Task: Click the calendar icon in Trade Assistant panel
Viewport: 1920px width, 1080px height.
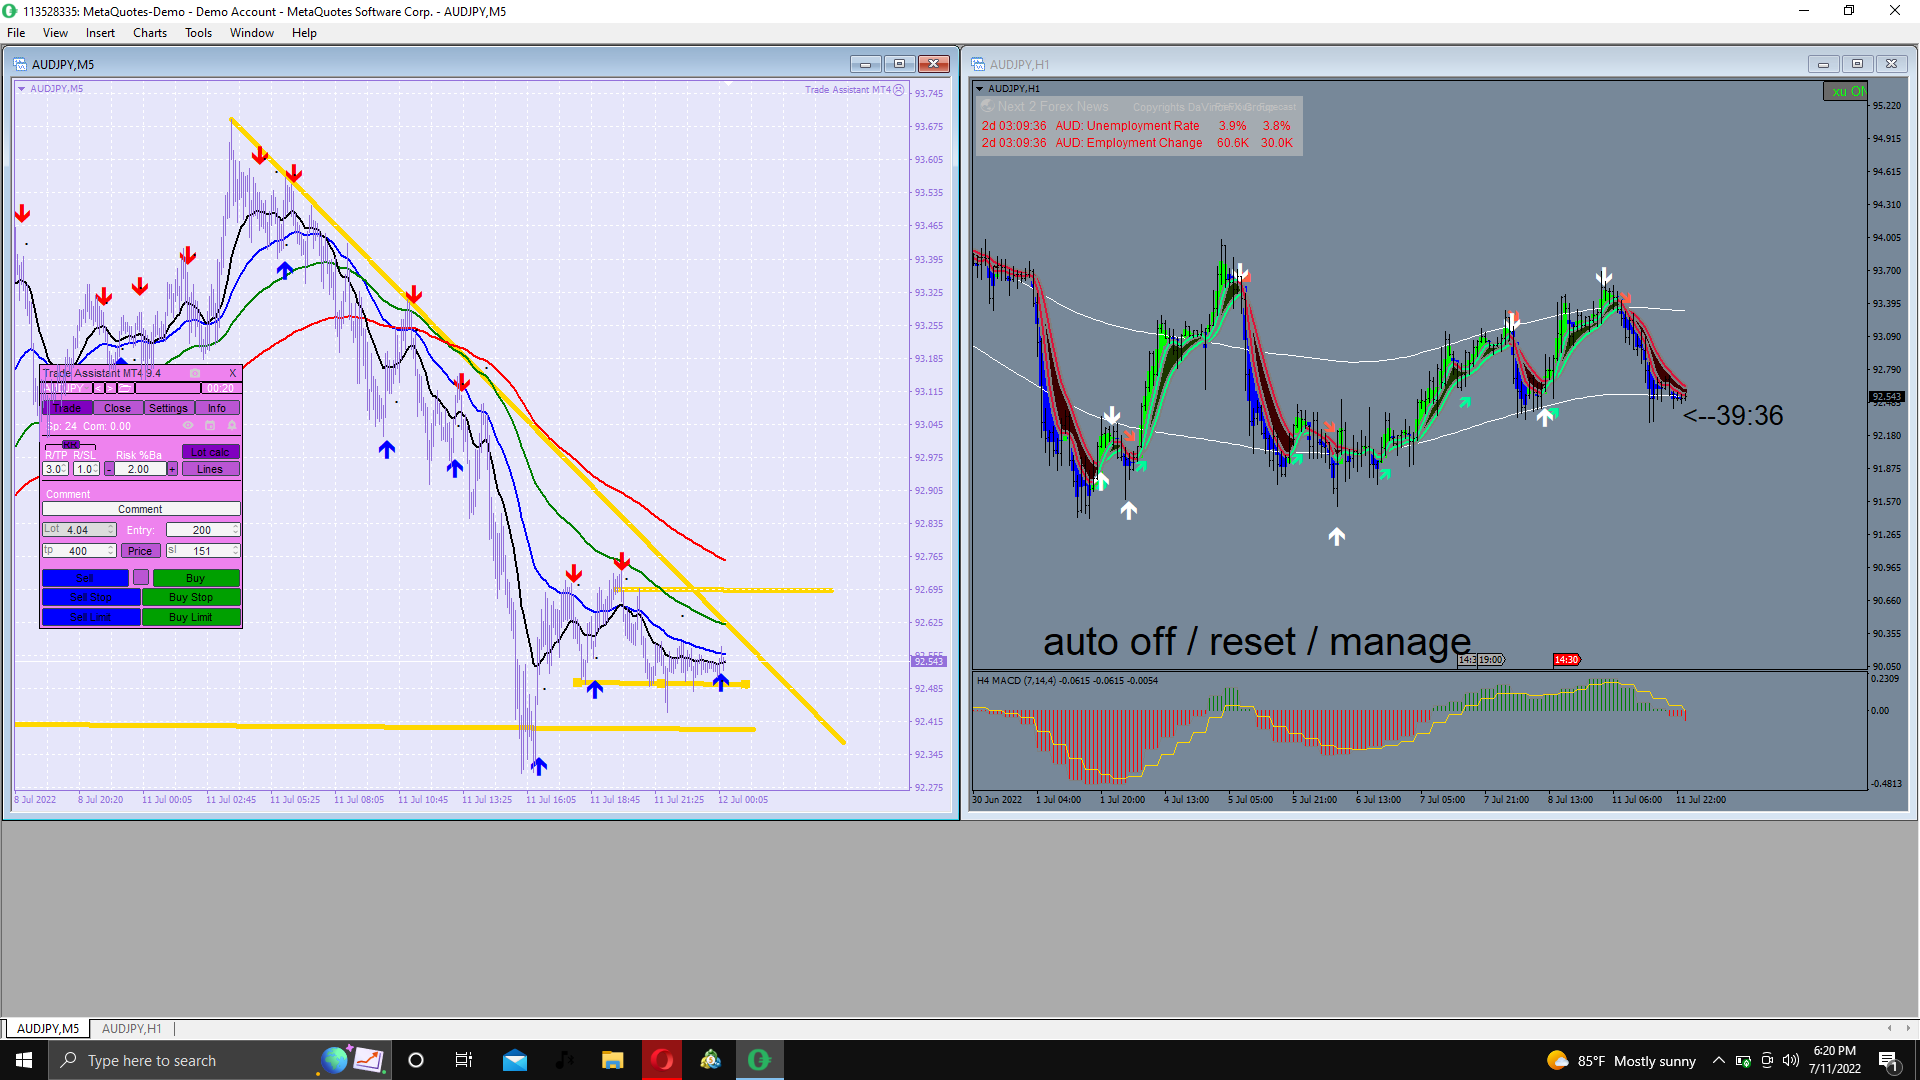Action: click(x=210, y=425)
